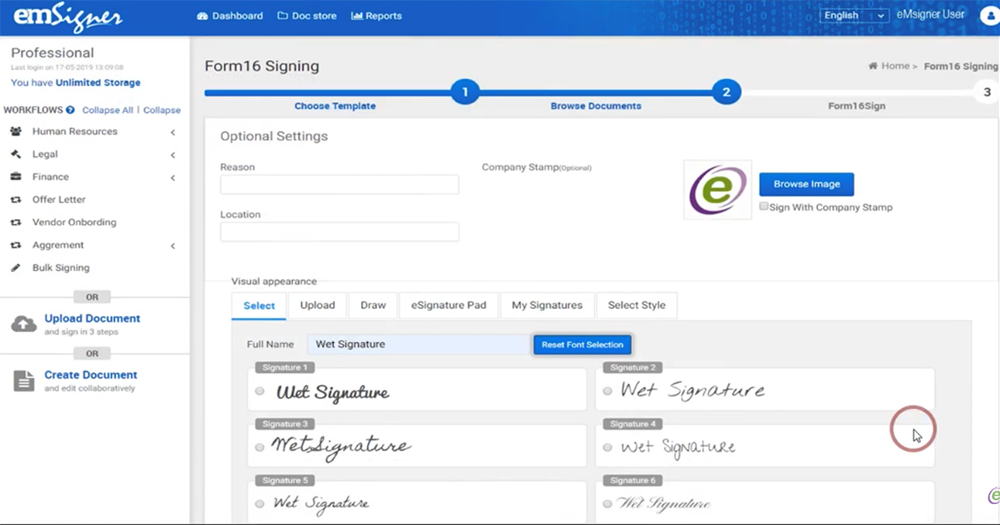This screenshot has width=1000, height=525.
Task: Click the Workflows help question icon
Action: point(70,110)
